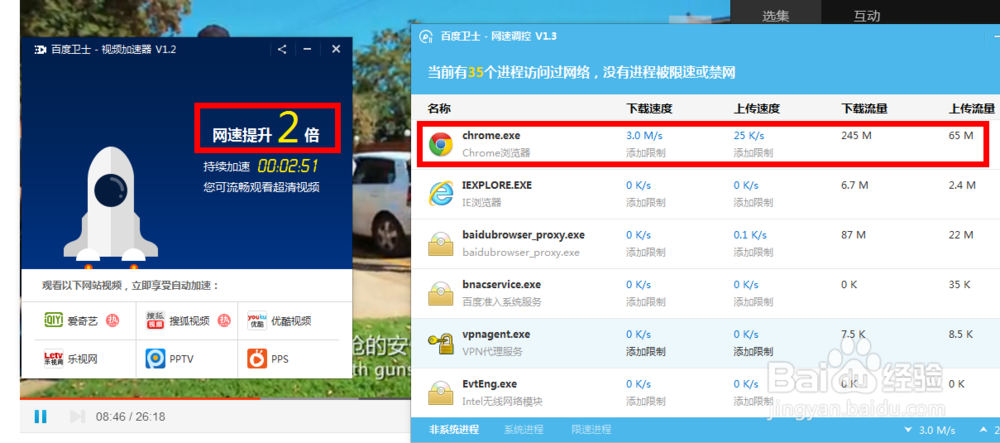Add download limit for chrome.exe

pos(645,153)
